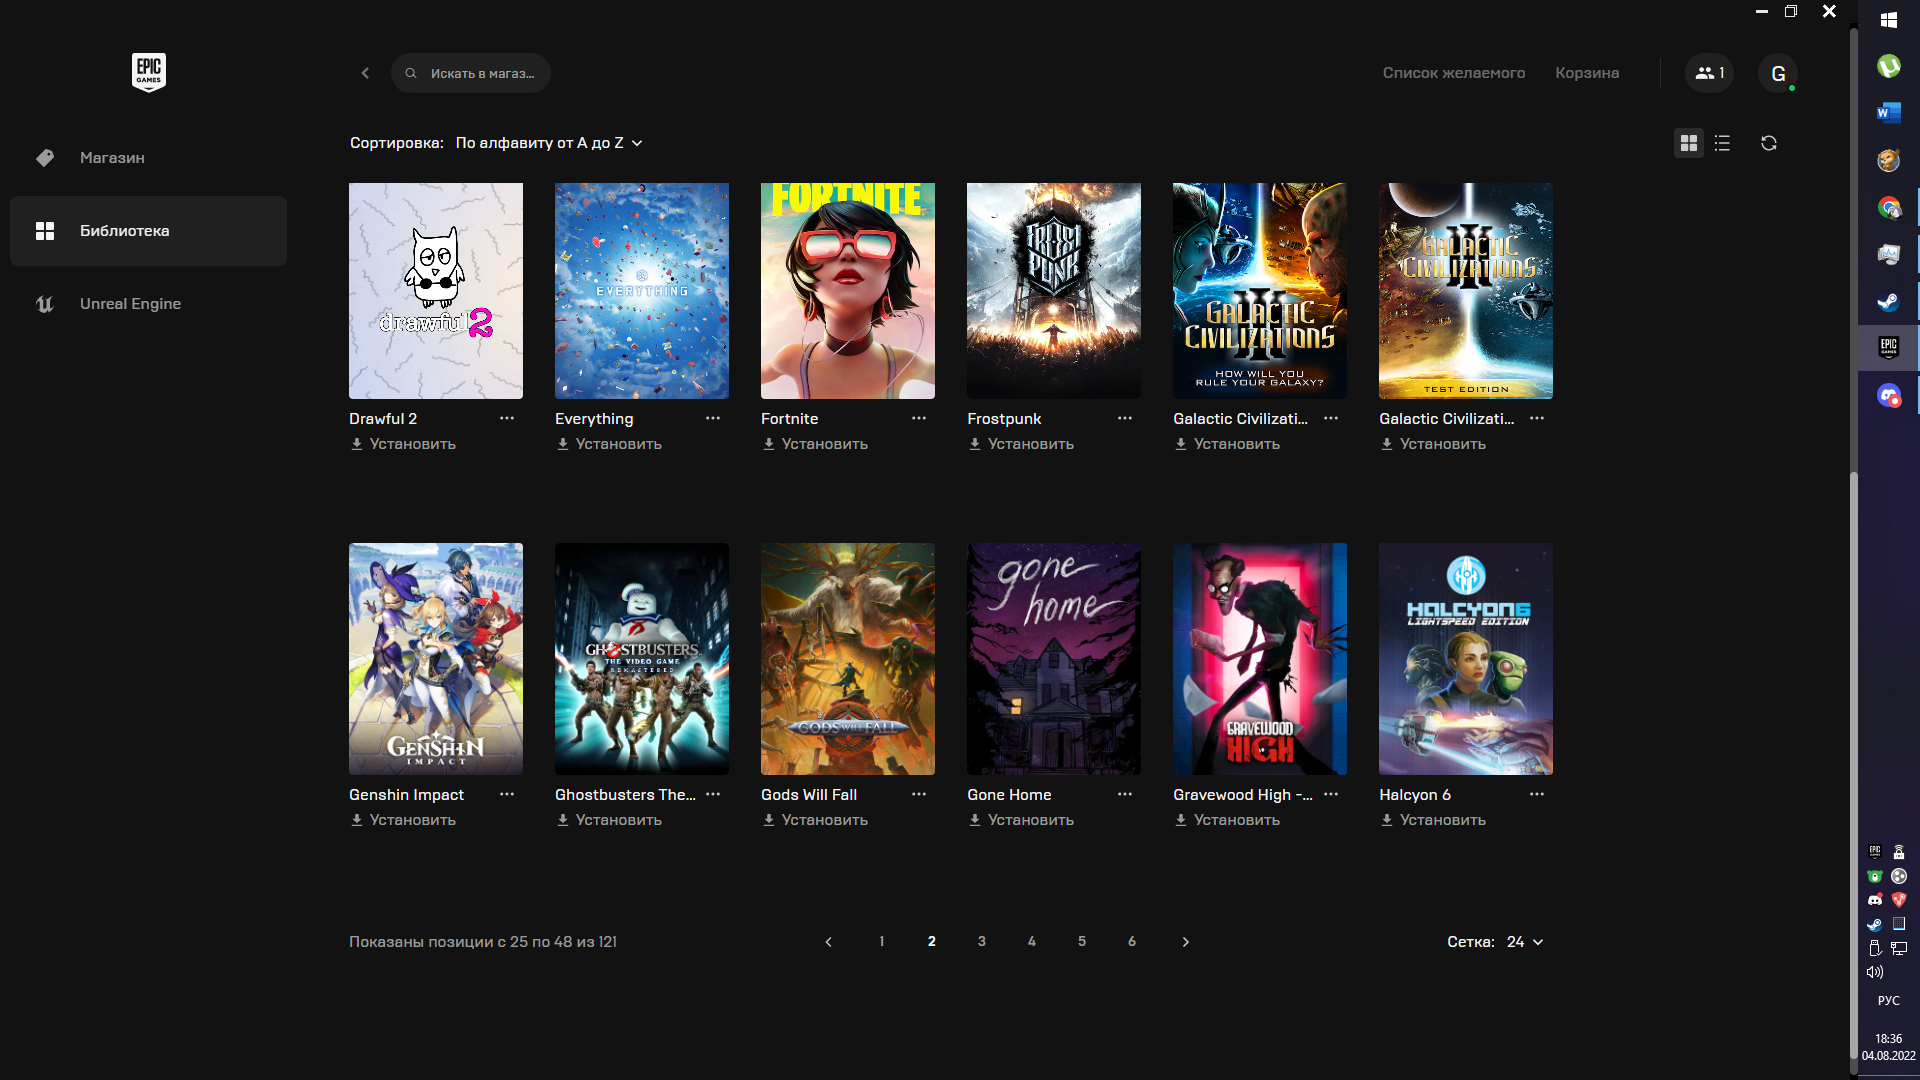Screen dimensions: 1920x1080
Task: Go to library page 6
Action: click(1131, 942)
